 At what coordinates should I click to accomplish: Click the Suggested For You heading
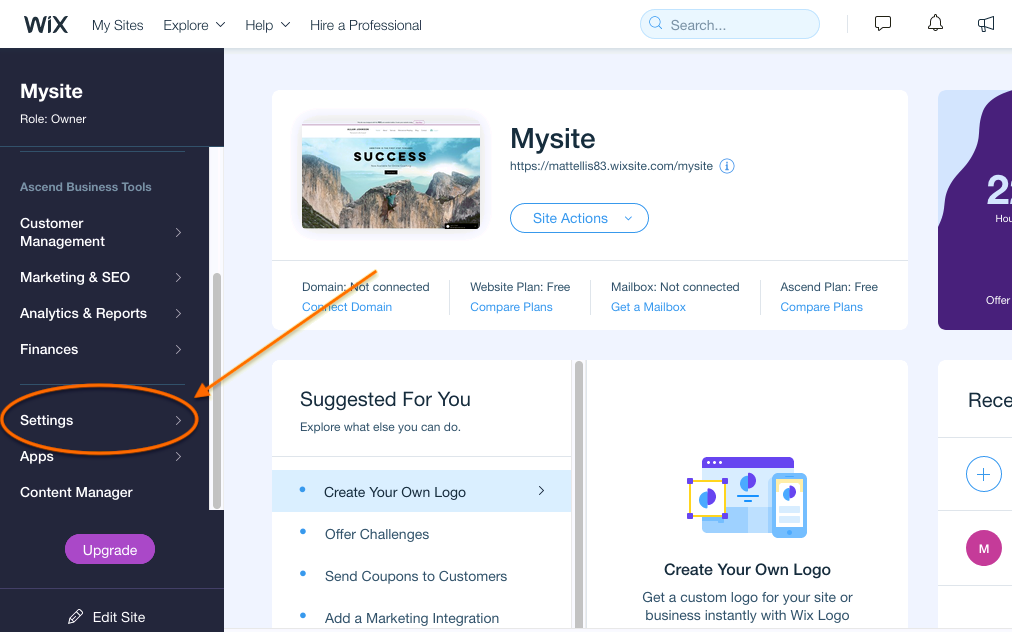pyautogui.click(x=385, y=400)
